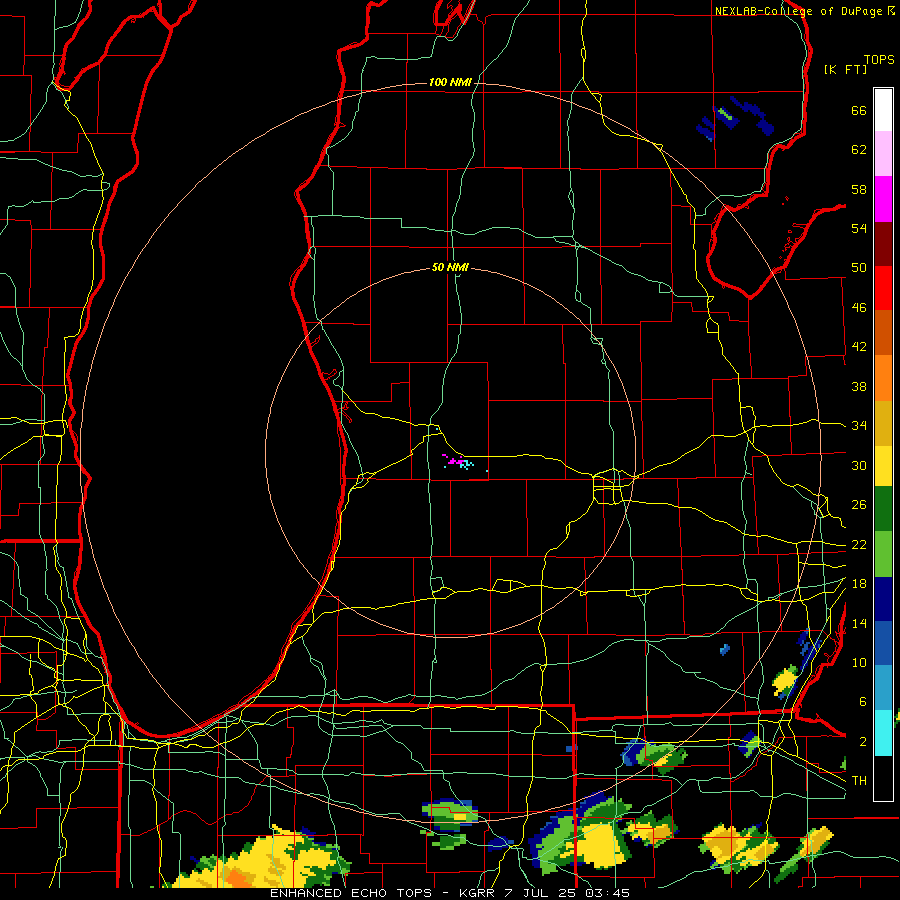Click the KGRR radar site identifier
The width and height of the screenshot is (900, 900).
pyautogui.click(x=479, y=893)
